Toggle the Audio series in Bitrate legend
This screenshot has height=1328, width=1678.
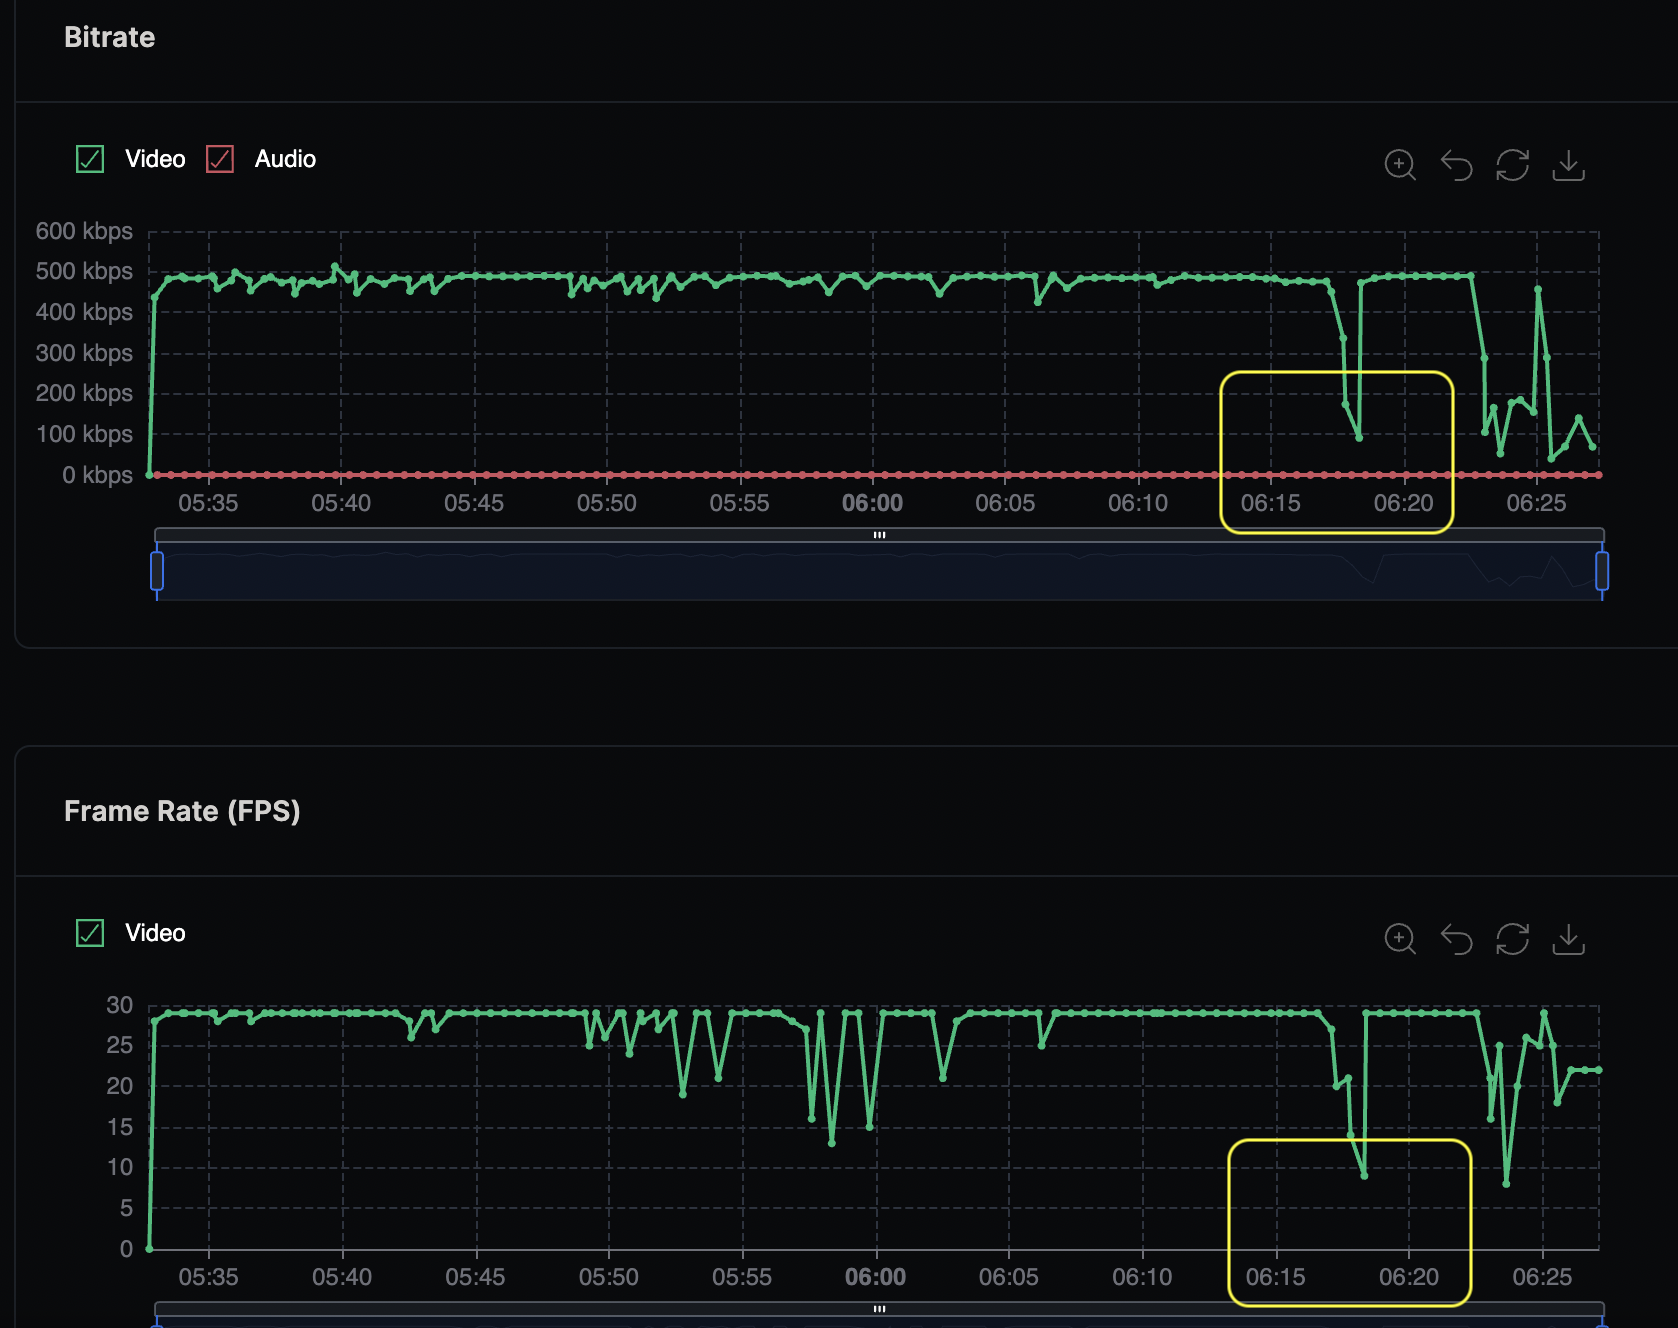(261, 159)
